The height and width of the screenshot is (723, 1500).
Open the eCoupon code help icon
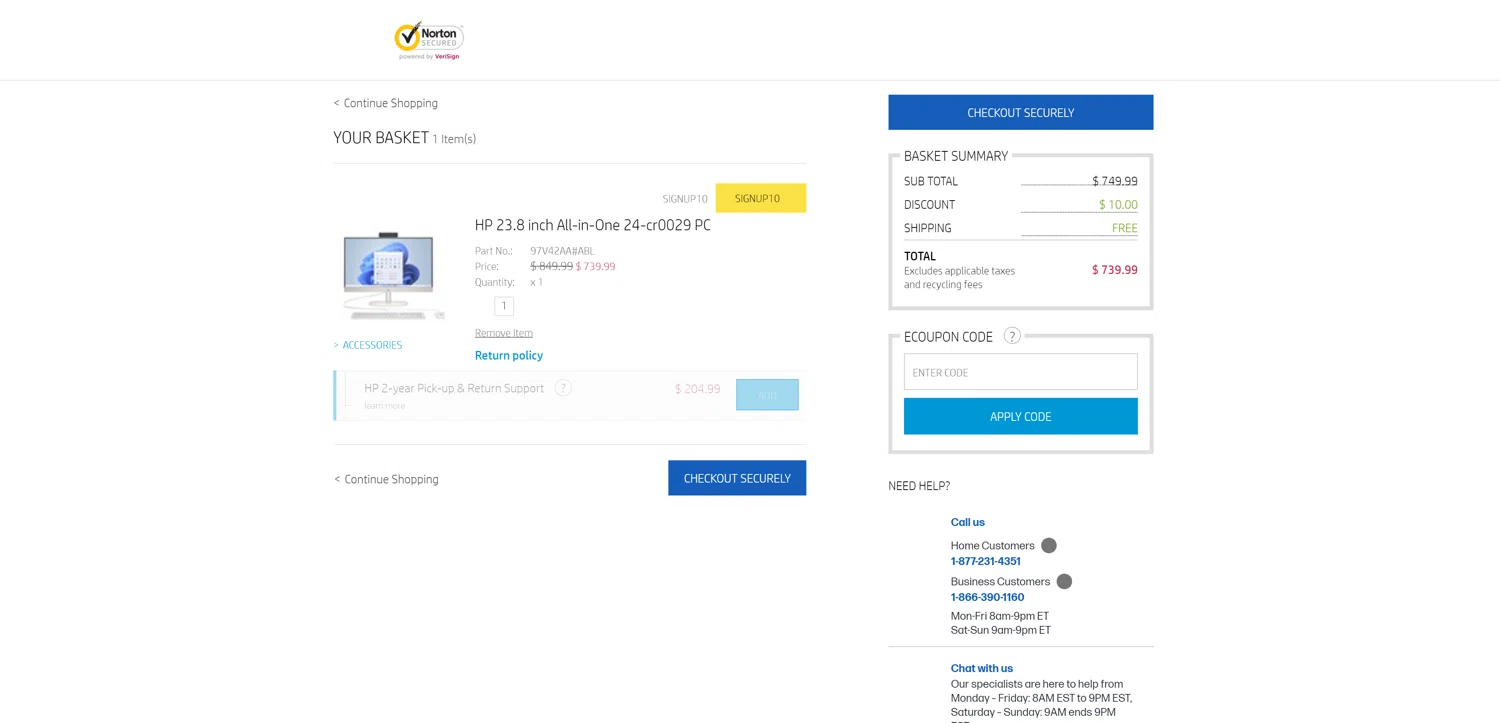click(x=1012, y=336)
